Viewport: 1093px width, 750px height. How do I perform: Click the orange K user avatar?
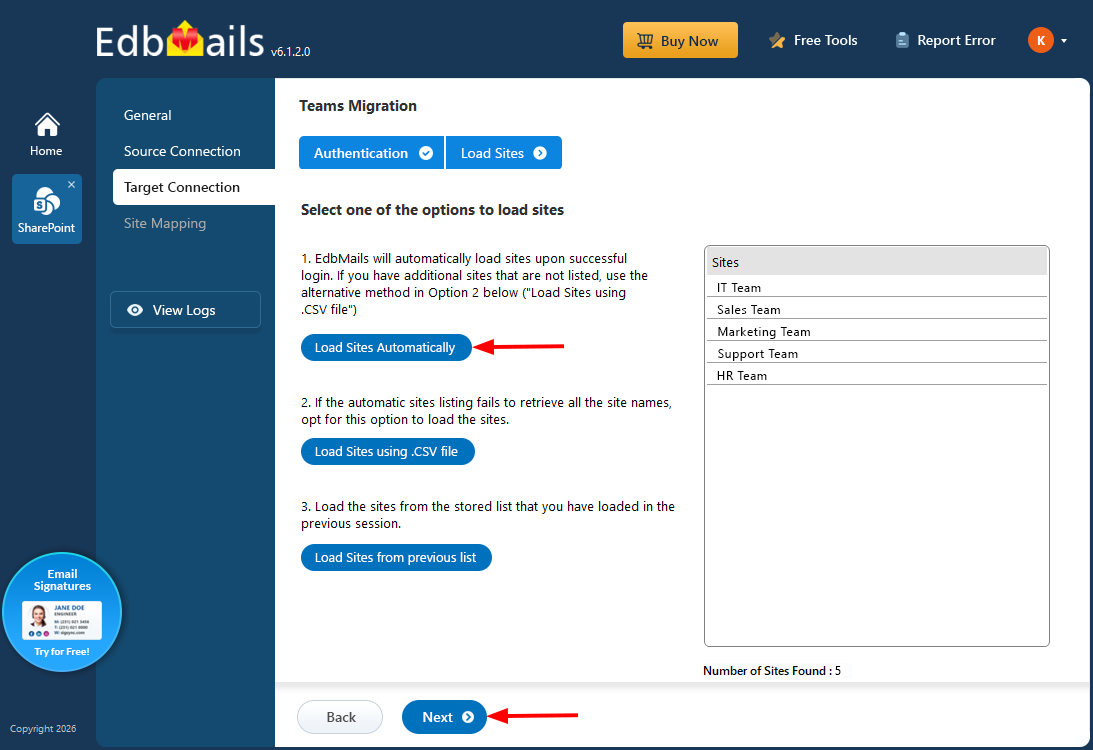point(1041,40)
